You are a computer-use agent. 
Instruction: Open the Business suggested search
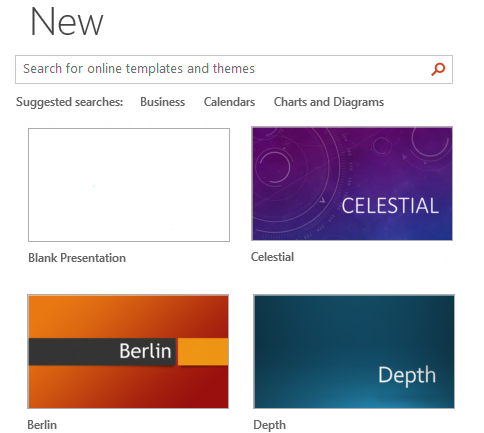[x=162, y=102]
